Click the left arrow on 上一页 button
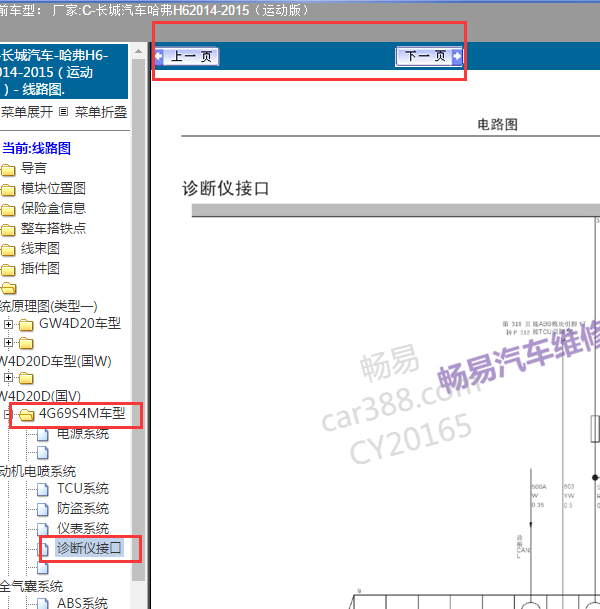 click(159, 57)
